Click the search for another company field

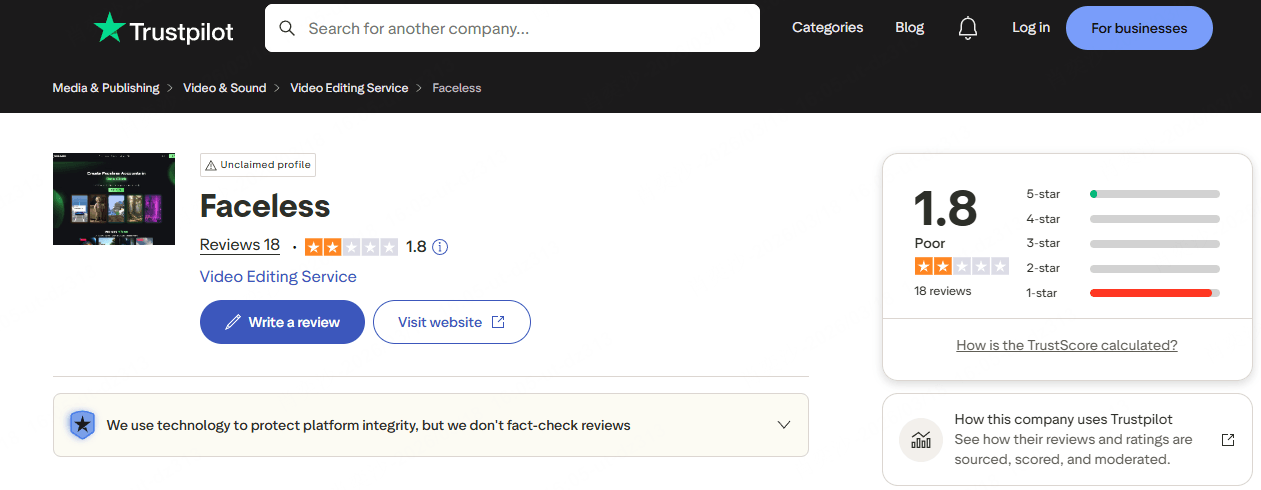512,28
